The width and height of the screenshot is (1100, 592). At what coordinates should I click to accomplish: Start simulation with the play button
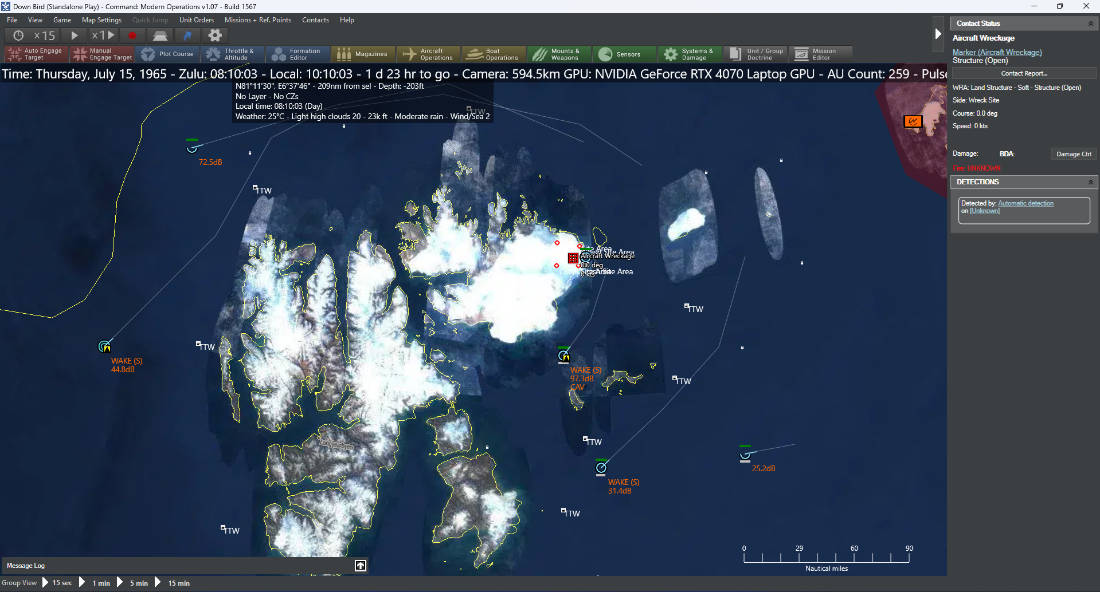click(74, 35)
